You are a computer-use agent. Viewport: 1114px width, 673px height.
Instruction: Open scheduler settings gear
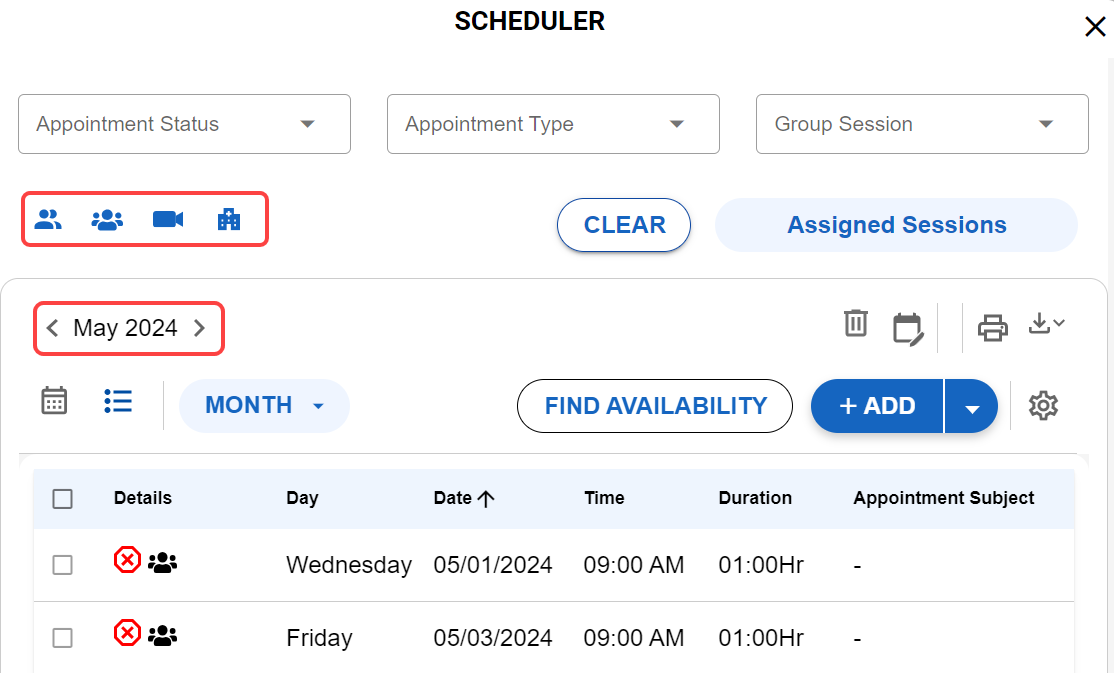click(1043, 405)
